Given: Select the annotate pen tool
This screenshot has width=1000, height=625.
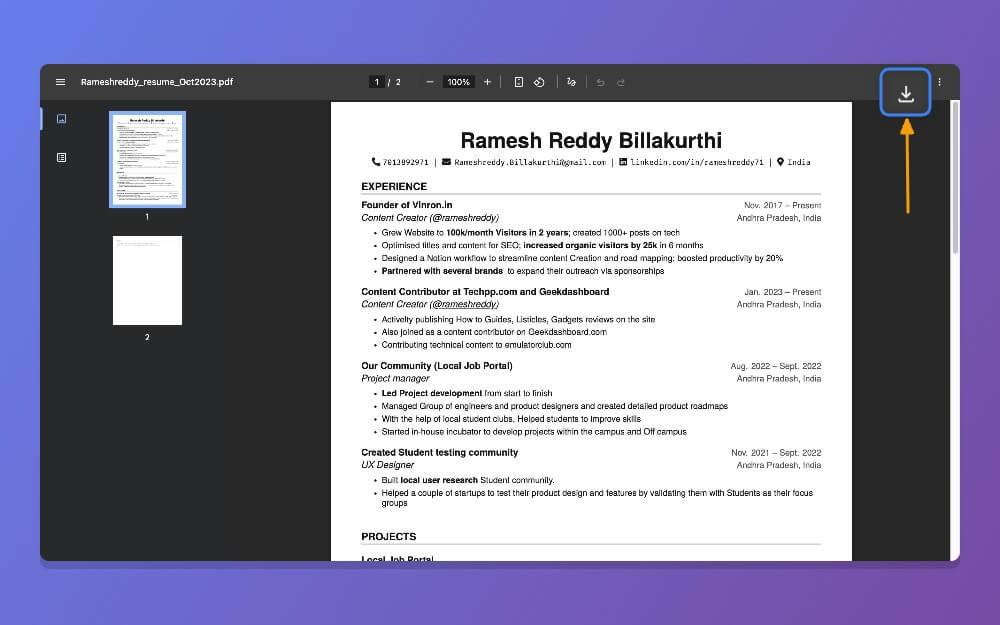Looking at the screenshot, I should [x=571, y=82].
